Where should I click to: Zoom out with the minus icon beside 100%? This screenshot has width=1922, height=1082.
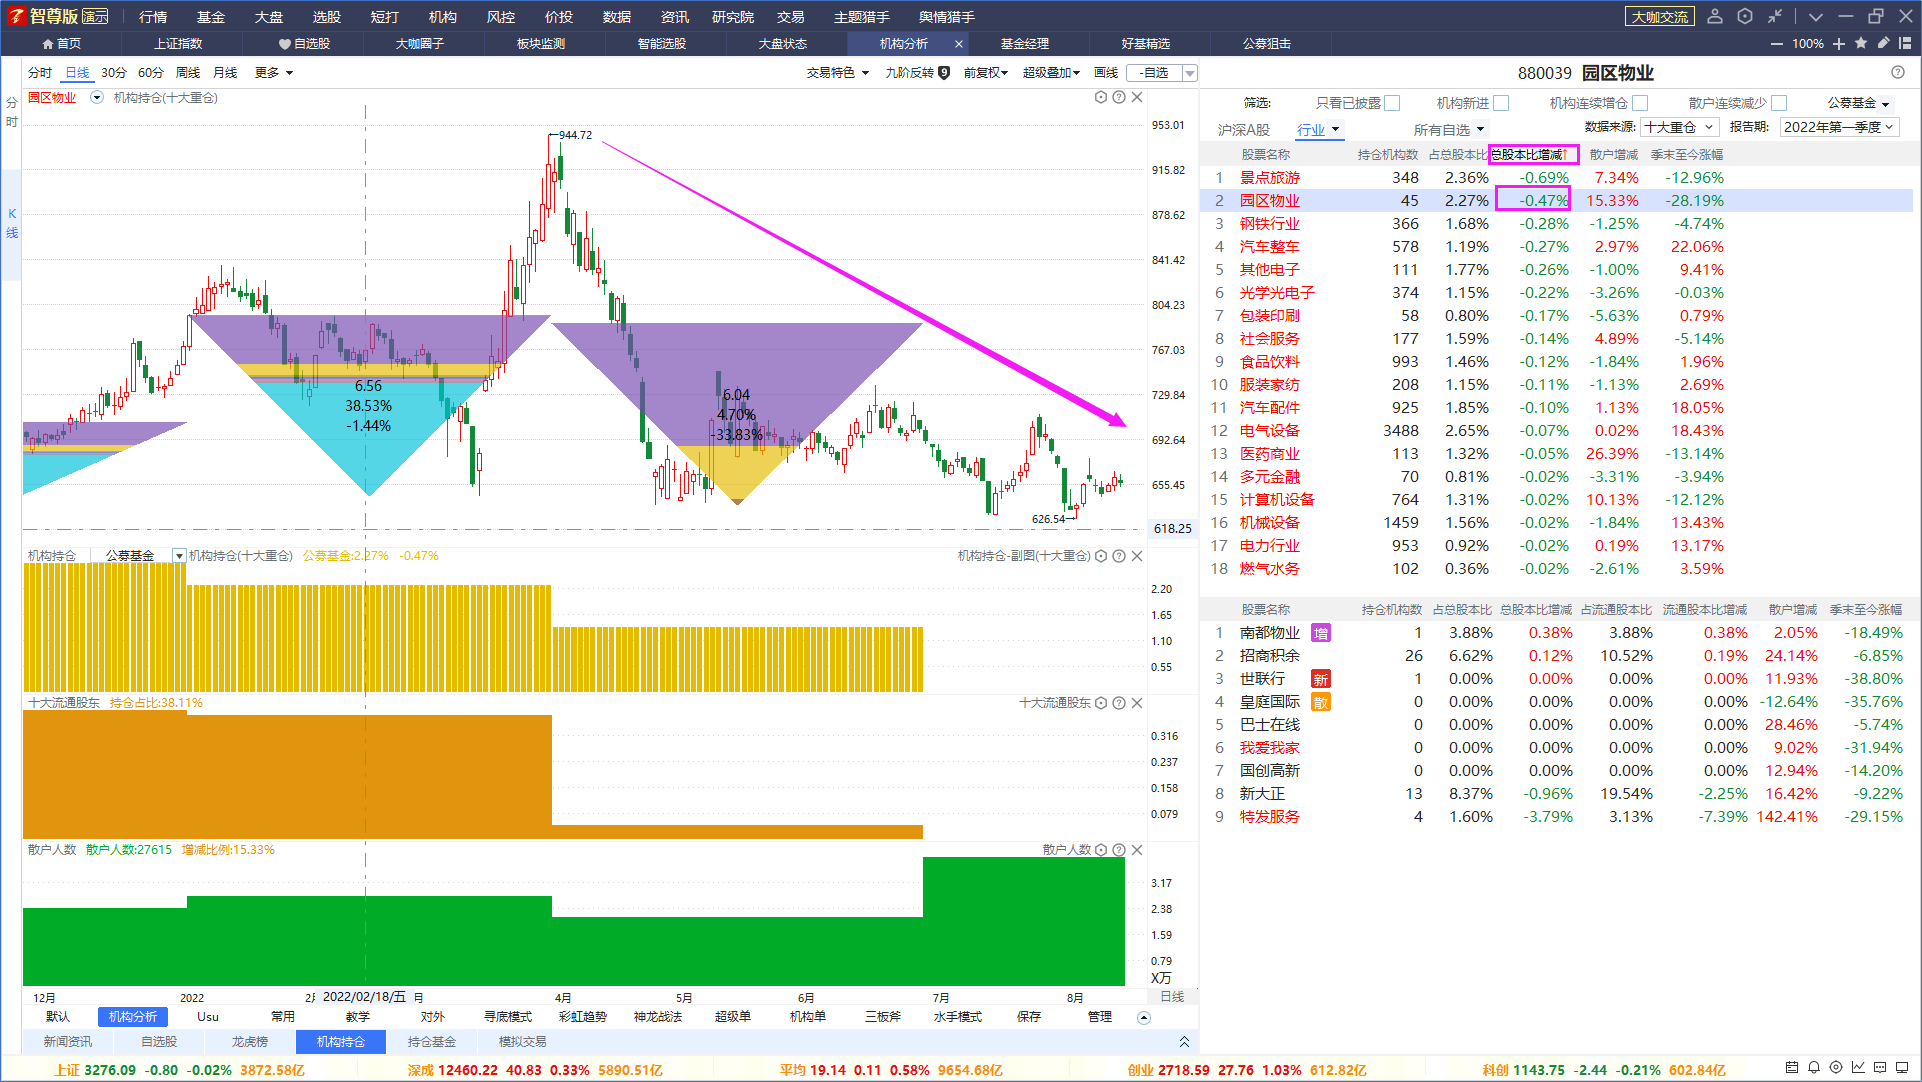click(1777, 44)
